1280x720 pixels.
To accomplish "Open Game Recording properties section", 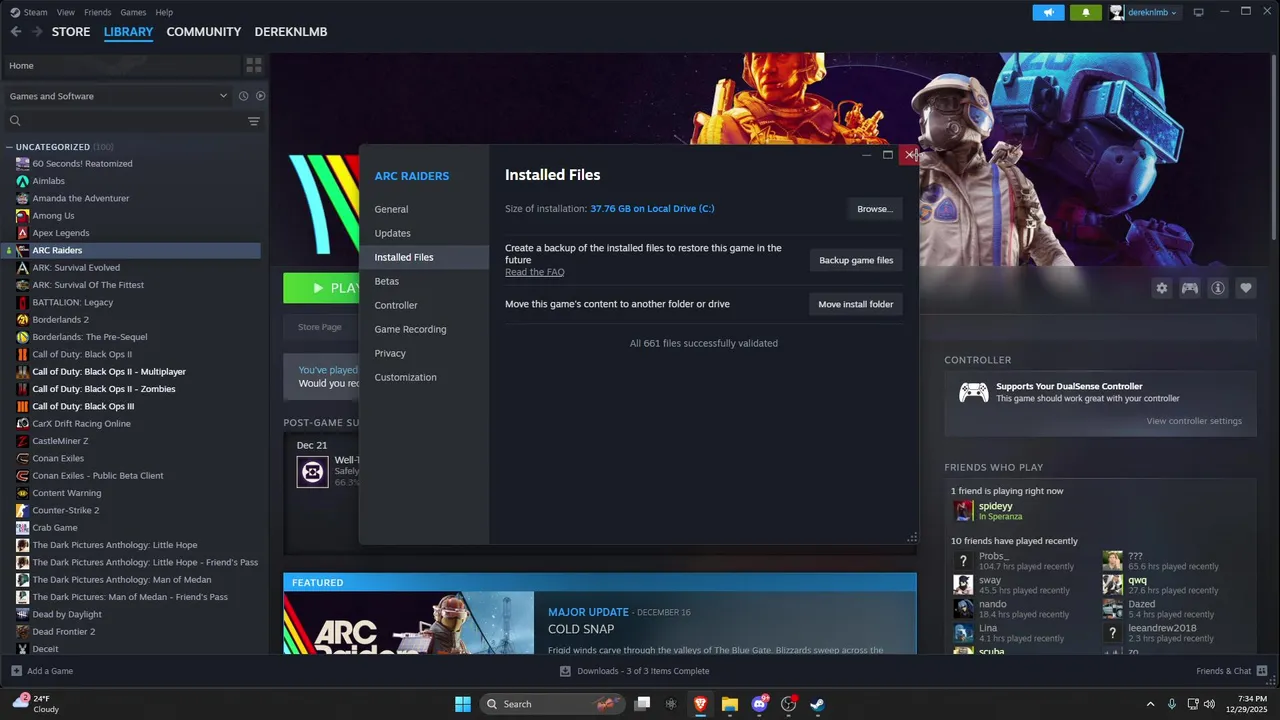I will [x=424, y=329].
